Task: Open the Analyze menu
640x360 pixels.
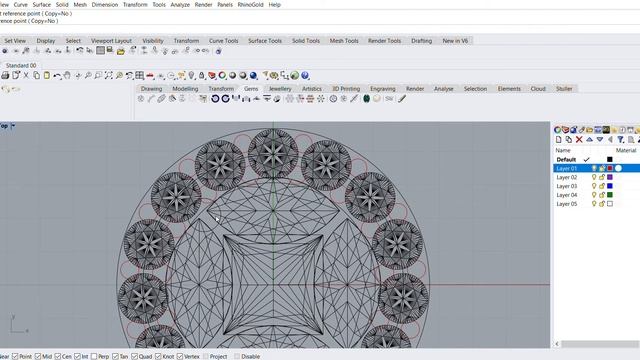Action: click(x=180, y=4)
